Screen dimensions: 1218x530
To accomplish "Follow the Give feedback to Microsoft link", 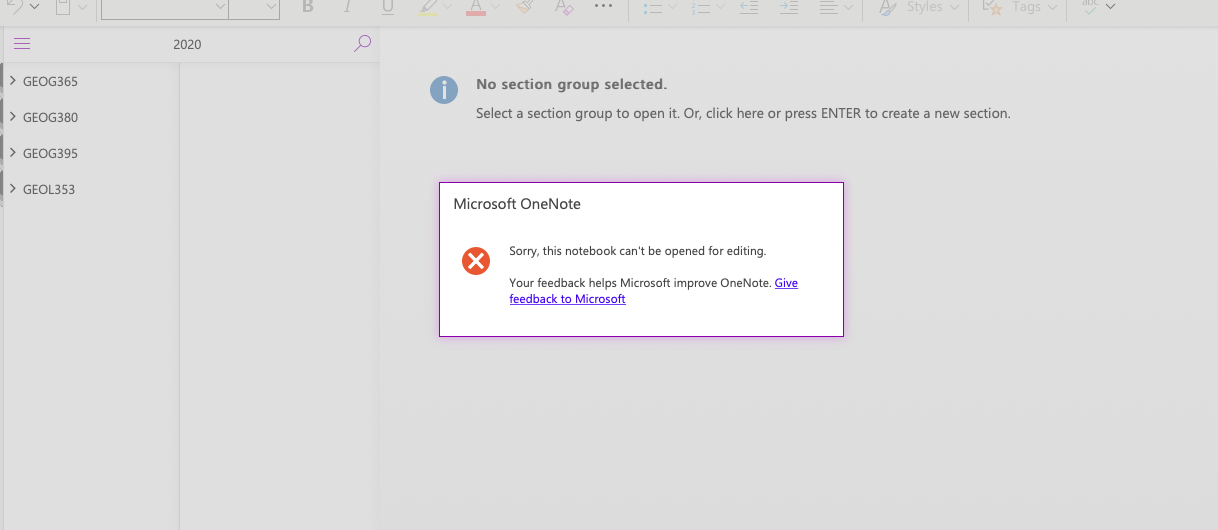I will 654,291.
